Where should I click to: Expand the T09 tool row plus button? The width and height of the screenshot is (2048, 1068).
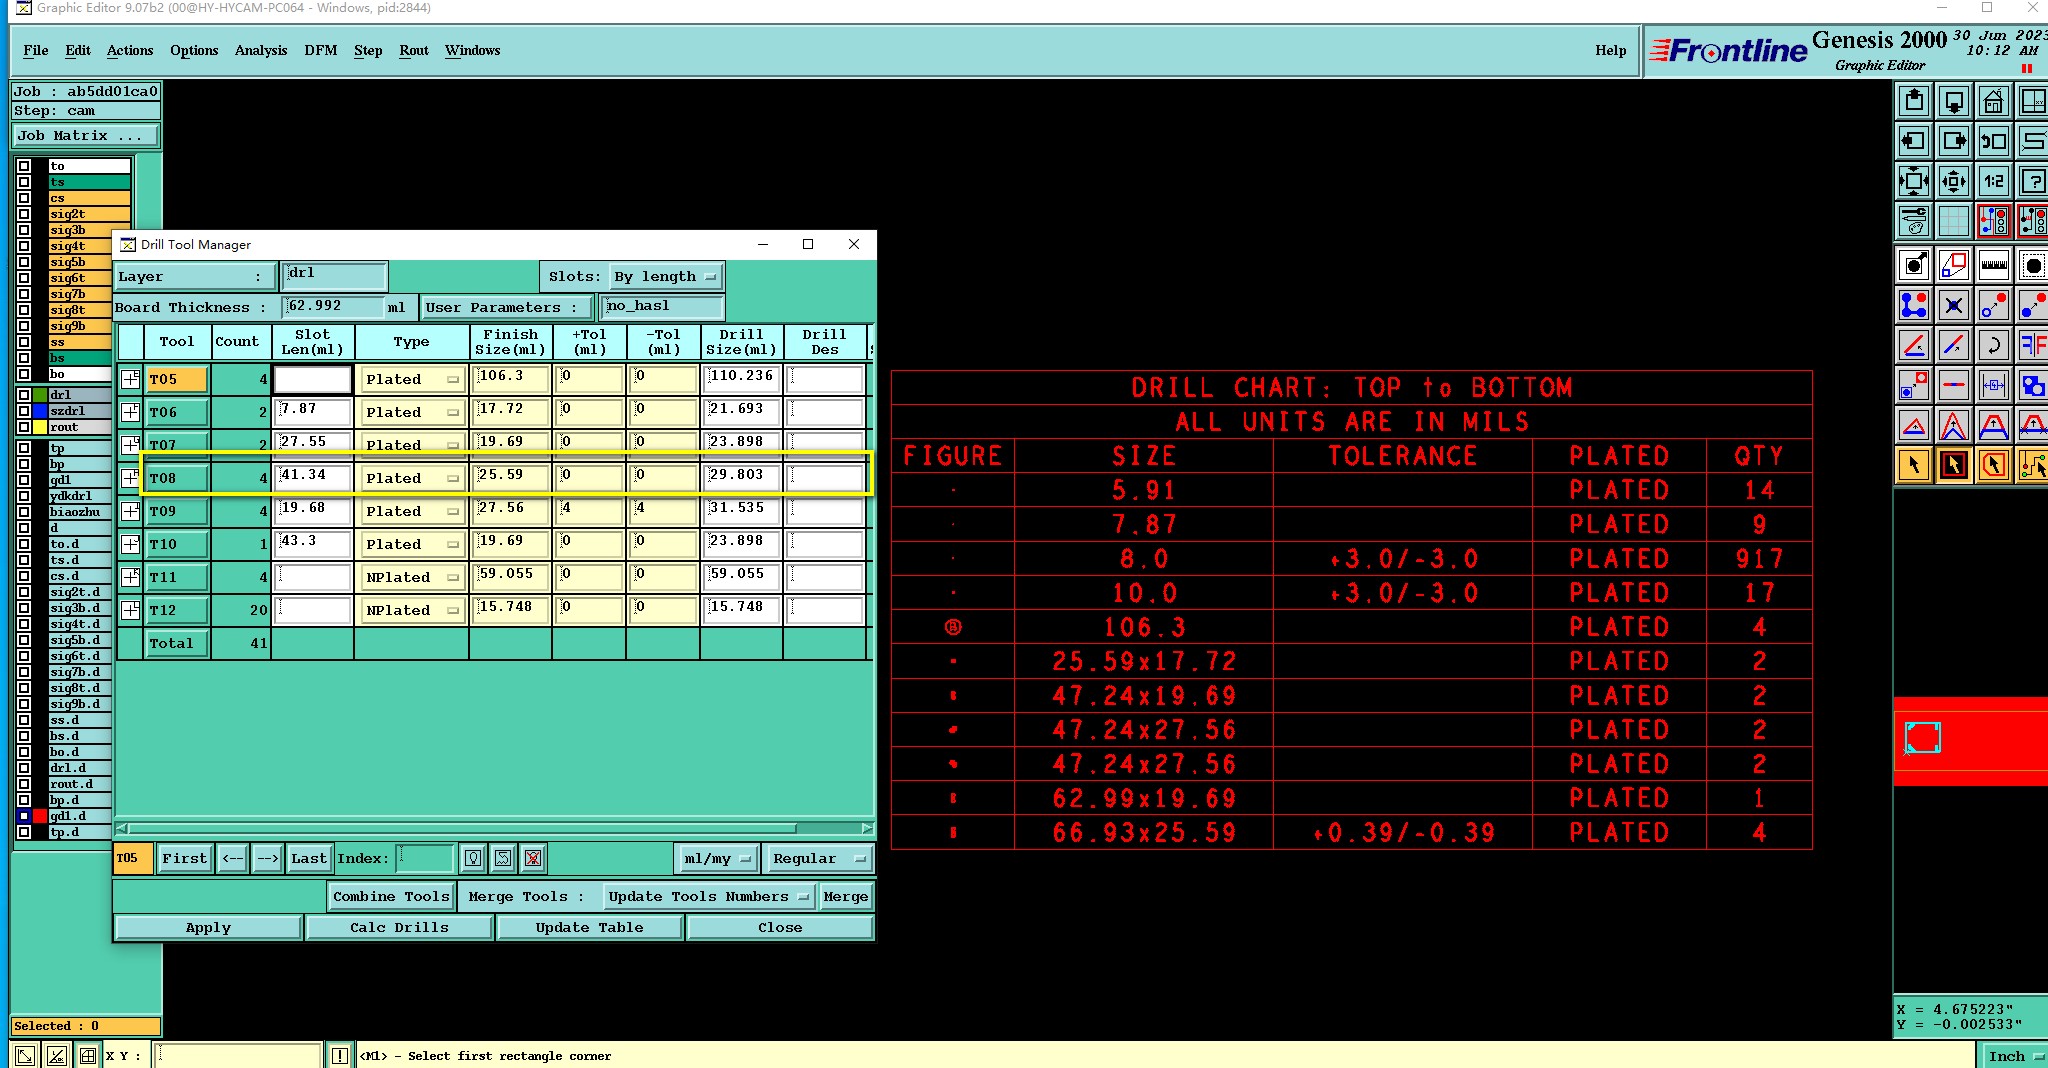coord(131,511)
